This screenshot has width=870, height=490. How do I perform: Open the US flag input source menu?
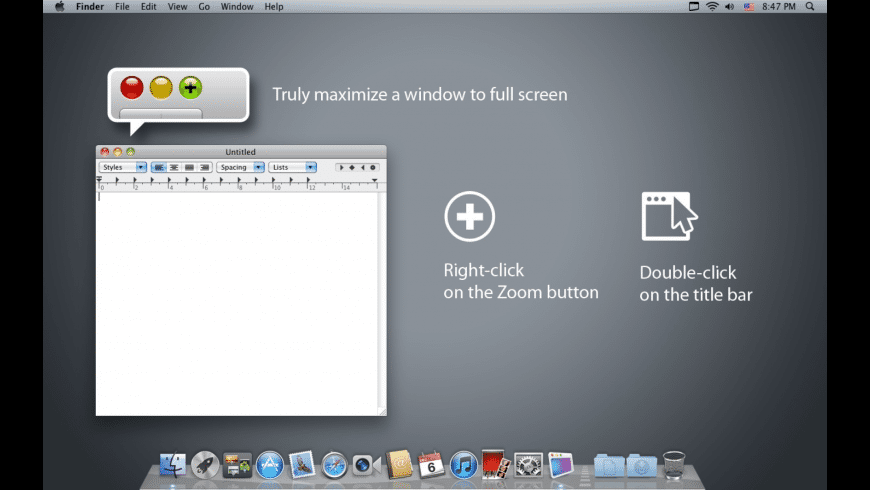pos(749,7)
